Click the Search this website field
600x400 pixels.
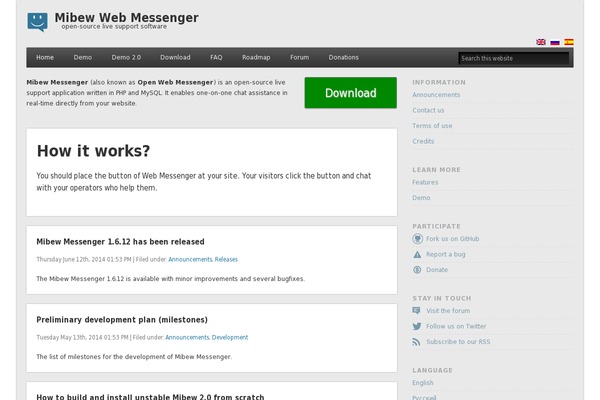point(514,58)
